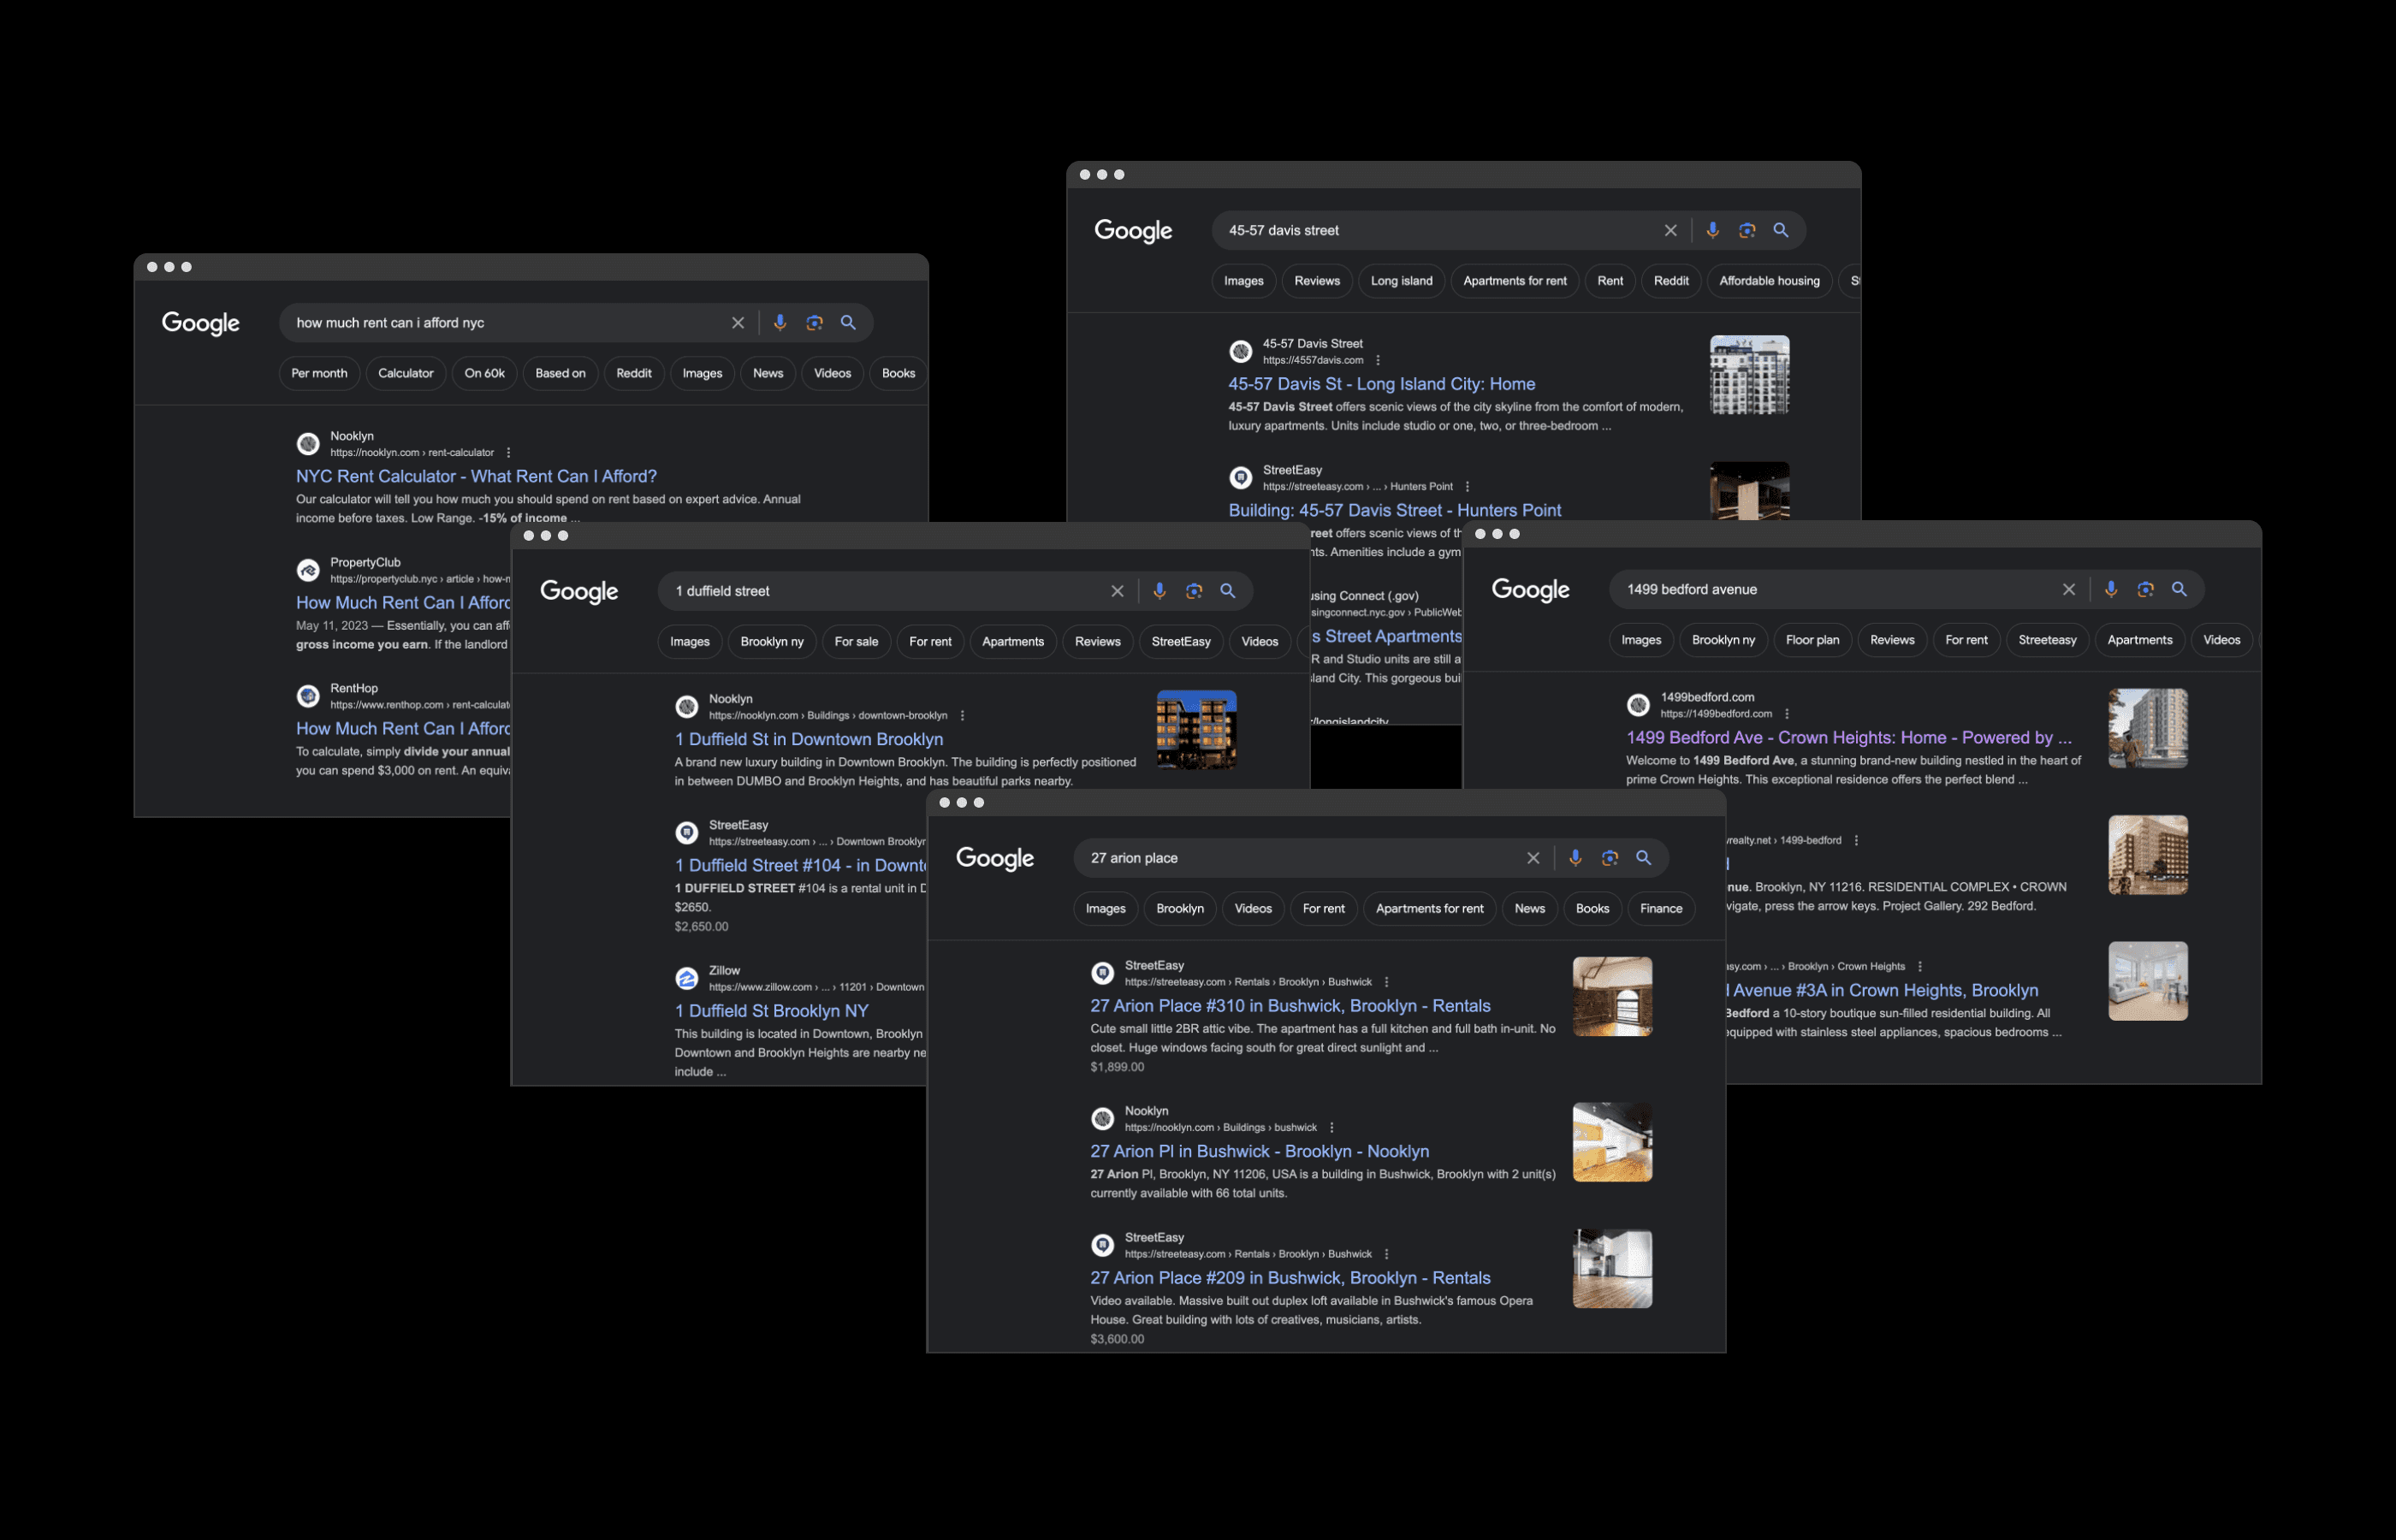The image size is (2396, 1540).
Task: Click Google logo in 1499 bedford avenue window
Action: coord(1531,591)
